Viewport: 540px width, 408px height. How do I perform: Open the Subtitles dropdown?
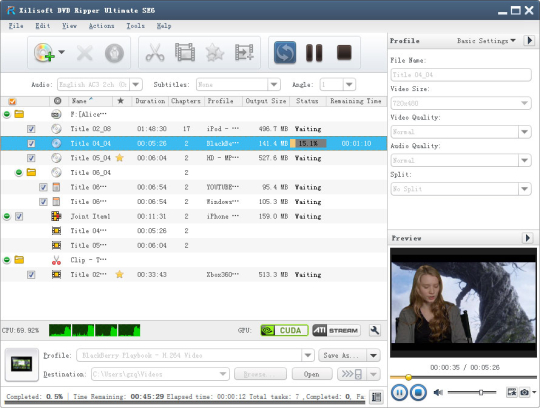coord(274,84)
